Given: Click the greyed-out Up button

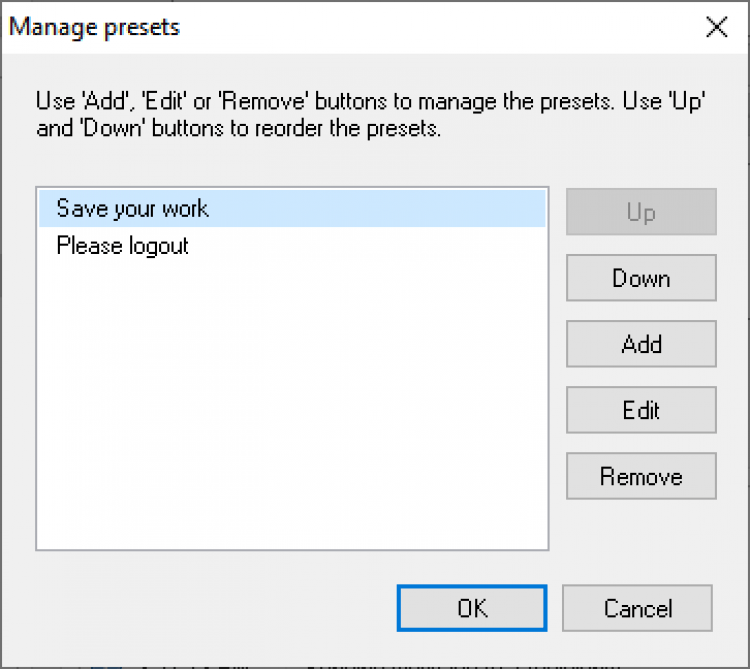Looking at the screenshot, I should 641,212.
